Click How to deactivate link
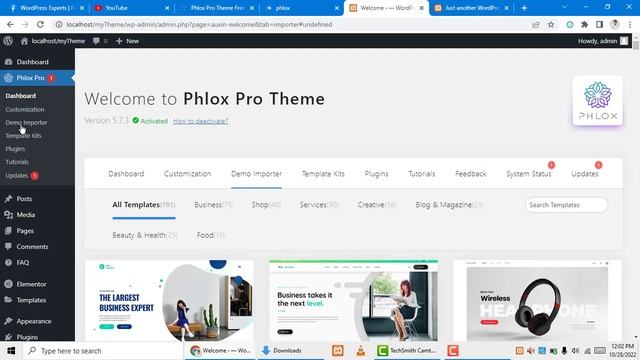 pos(200,121)
